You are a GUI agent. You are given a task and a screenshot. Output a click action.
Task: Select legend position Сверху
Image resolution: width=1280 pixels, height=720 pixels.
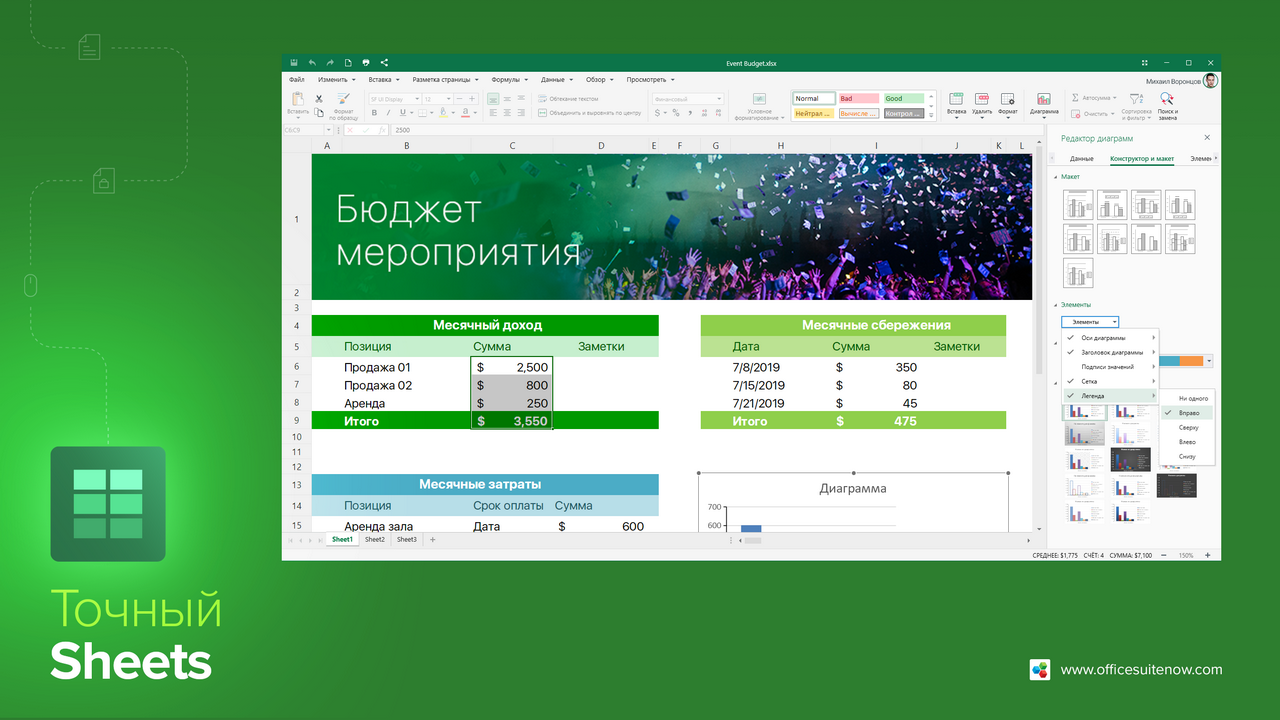coord(1188,427)
